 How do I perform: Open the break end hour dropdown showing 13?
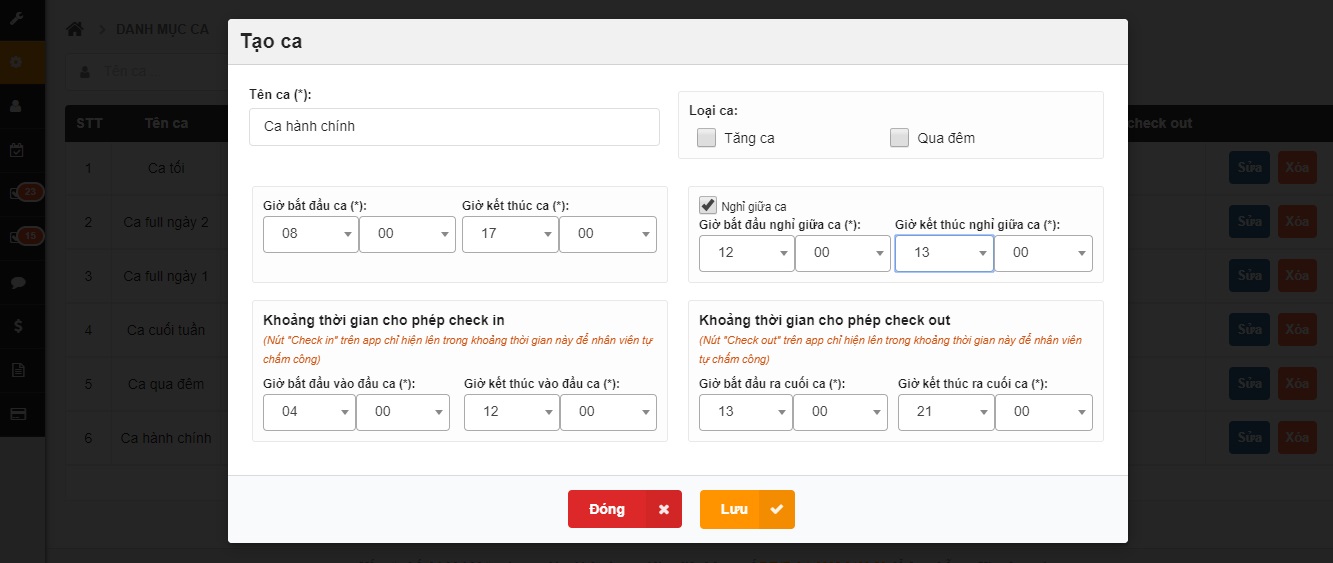pos(943,253)
